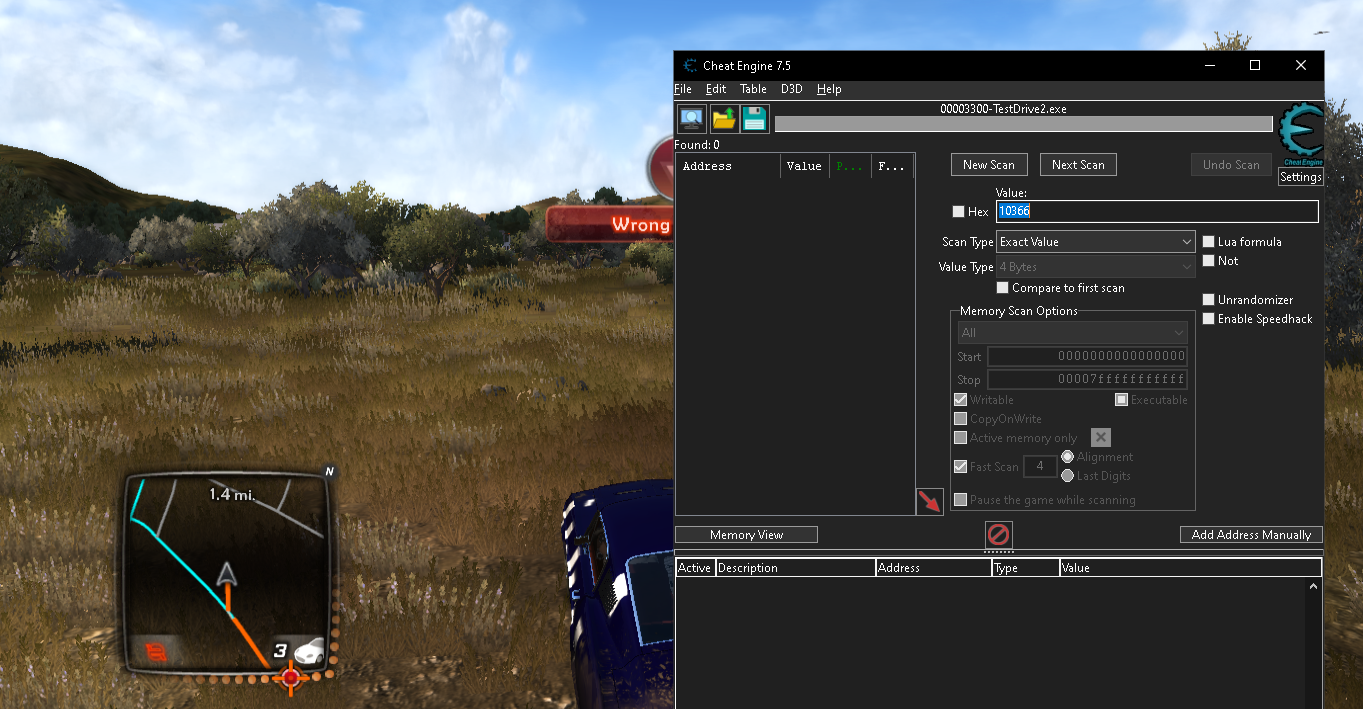The width and height of the screenshot is (1363, 709).
Task: Click the 1.4 mi. distance text on minimap
Action: (230, 495)
